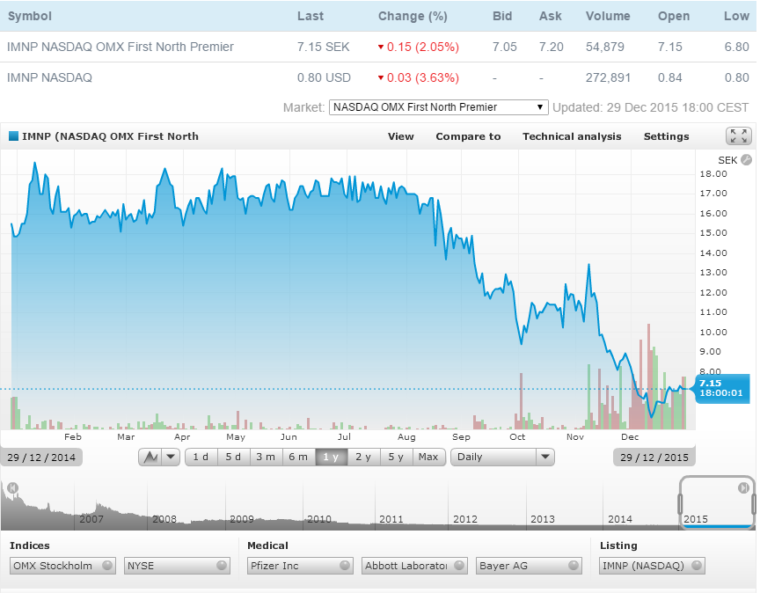This screenshot has height=593, width=760.
Task: Open the chart Settings menu
Action: (666, 136)
